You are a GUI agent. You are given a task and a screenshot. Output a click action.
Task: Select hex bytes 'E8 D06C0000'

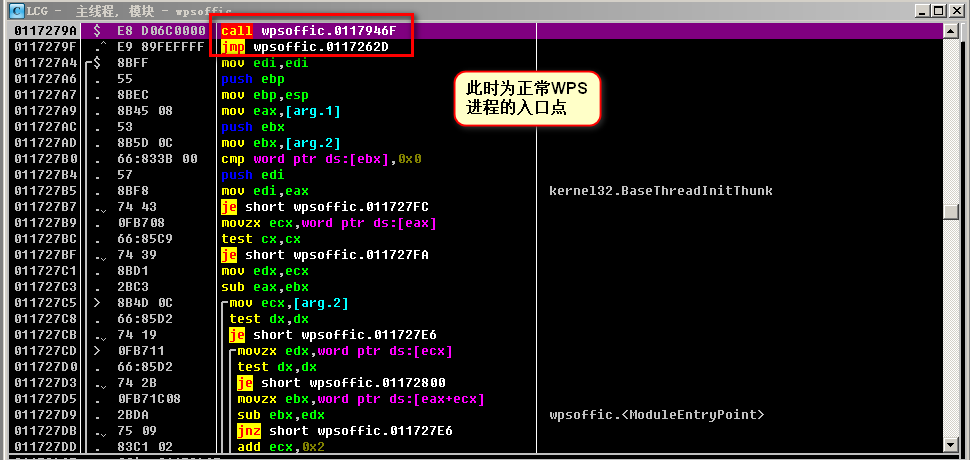pos(161,31)
